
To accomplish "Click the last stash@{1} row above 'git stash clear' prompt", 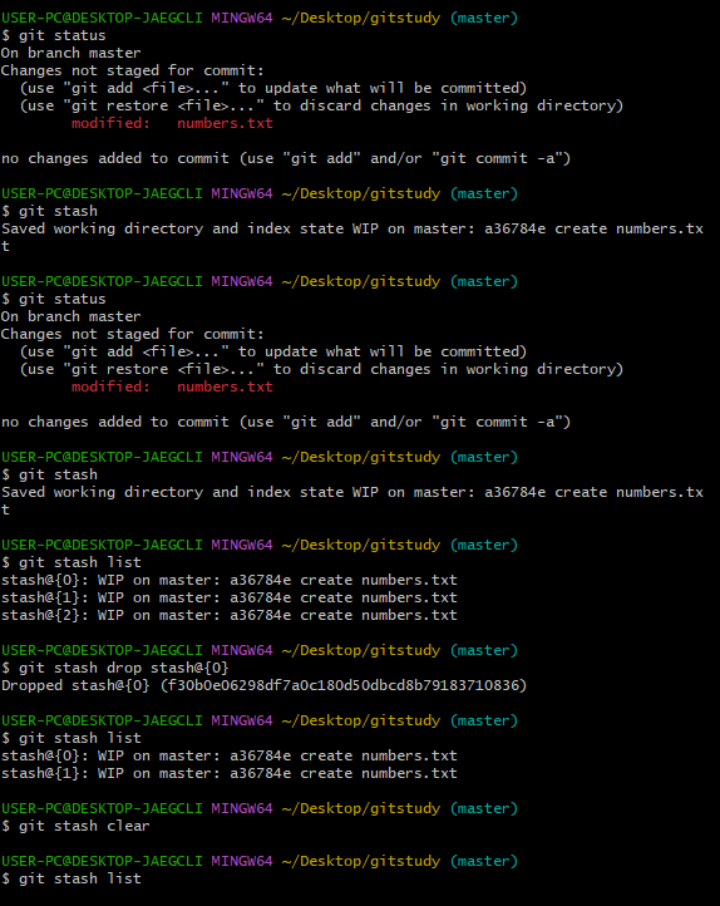I will [x=229, y=773].
